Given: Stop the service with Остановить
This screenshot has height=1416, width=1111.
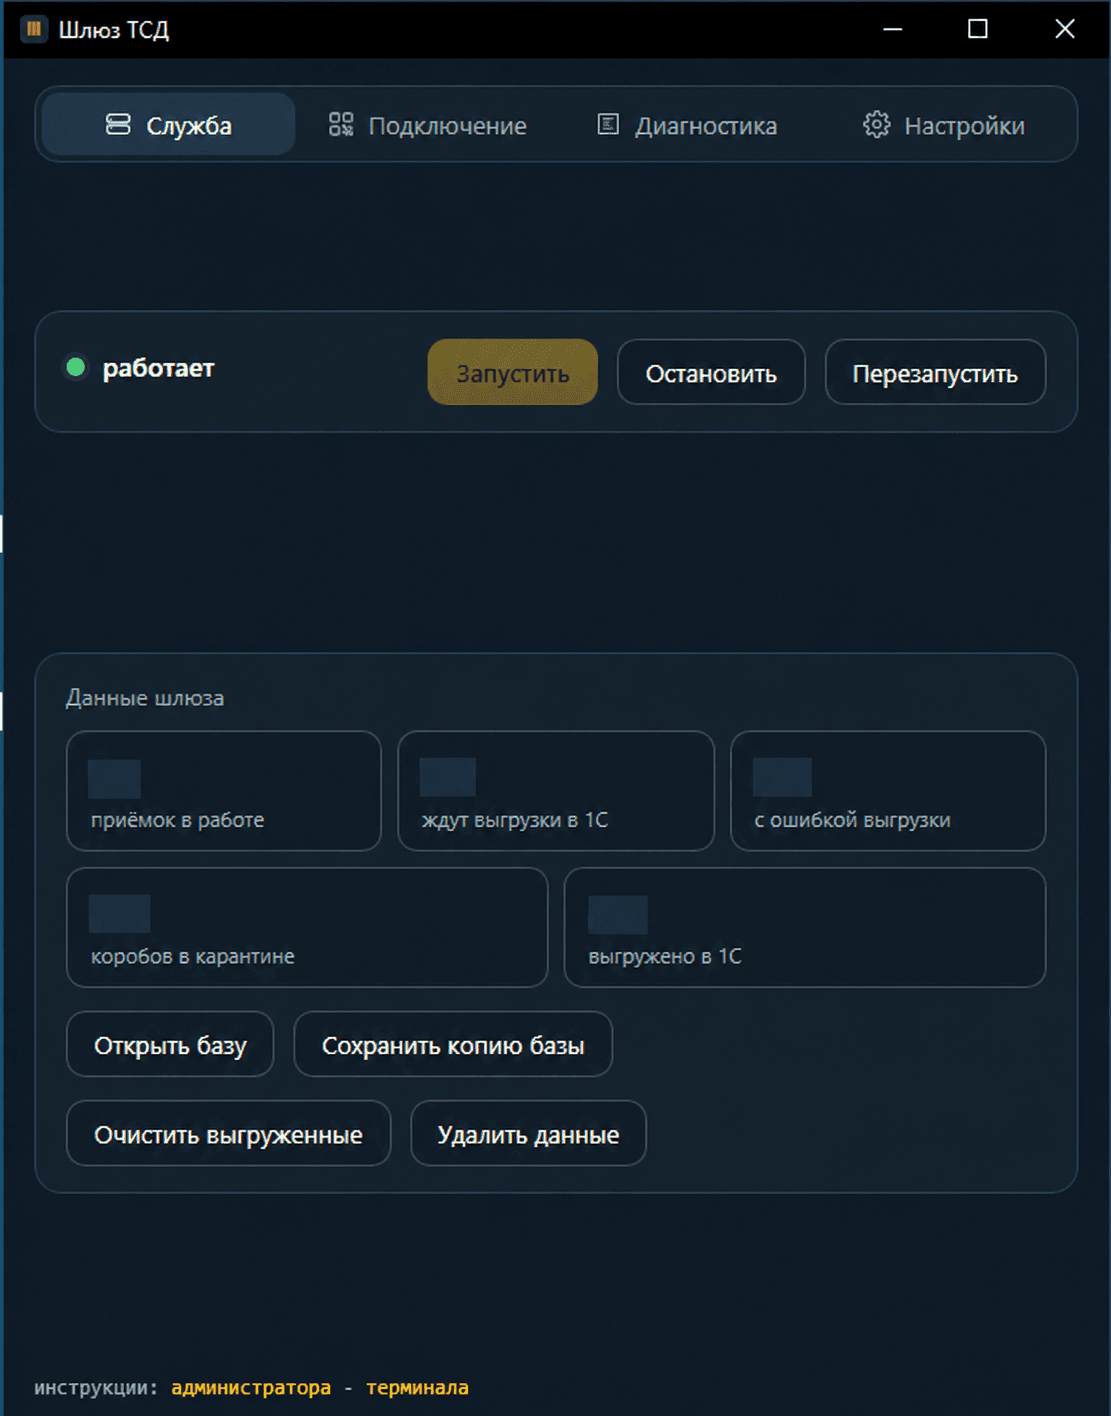Looking at the screenshot, I should (711, 373).
